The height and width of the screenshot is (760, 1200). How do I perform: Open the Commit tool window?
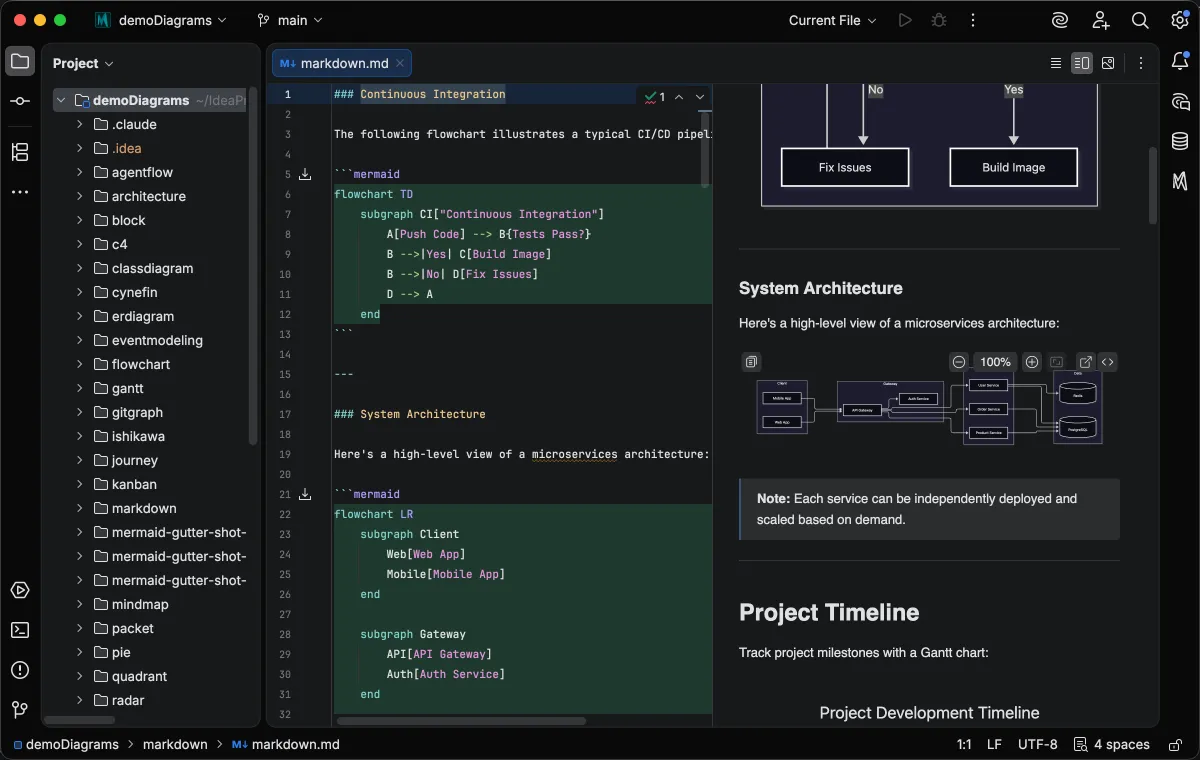tap(20, 102)
